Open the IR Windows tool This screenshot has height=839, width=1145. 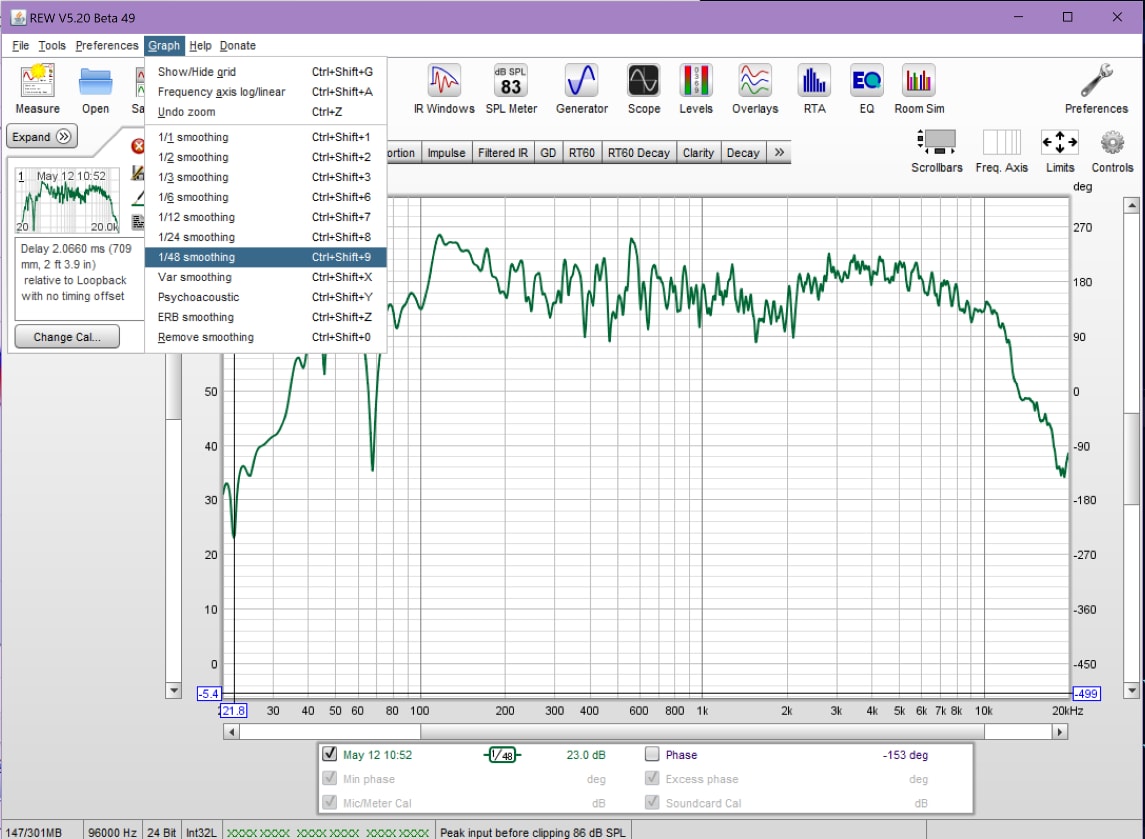(x=444, y=88)
